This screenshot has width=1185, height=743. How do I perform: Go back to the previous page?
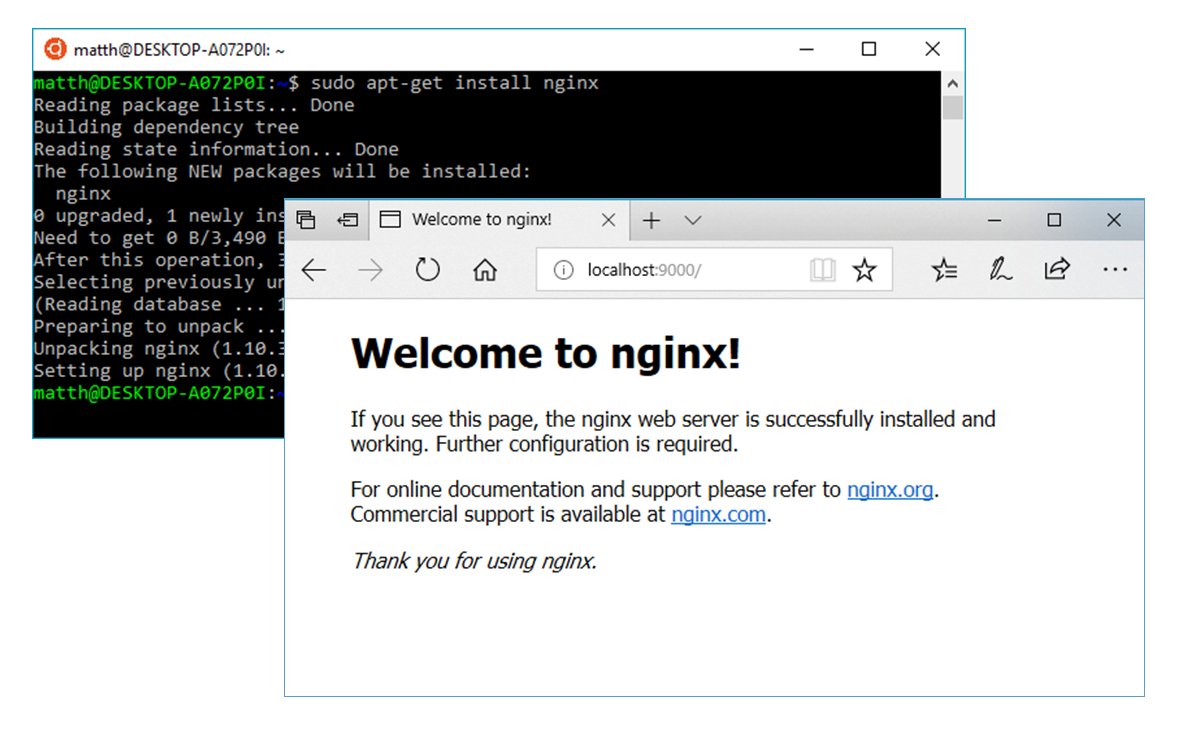click(x=314, y=270)
